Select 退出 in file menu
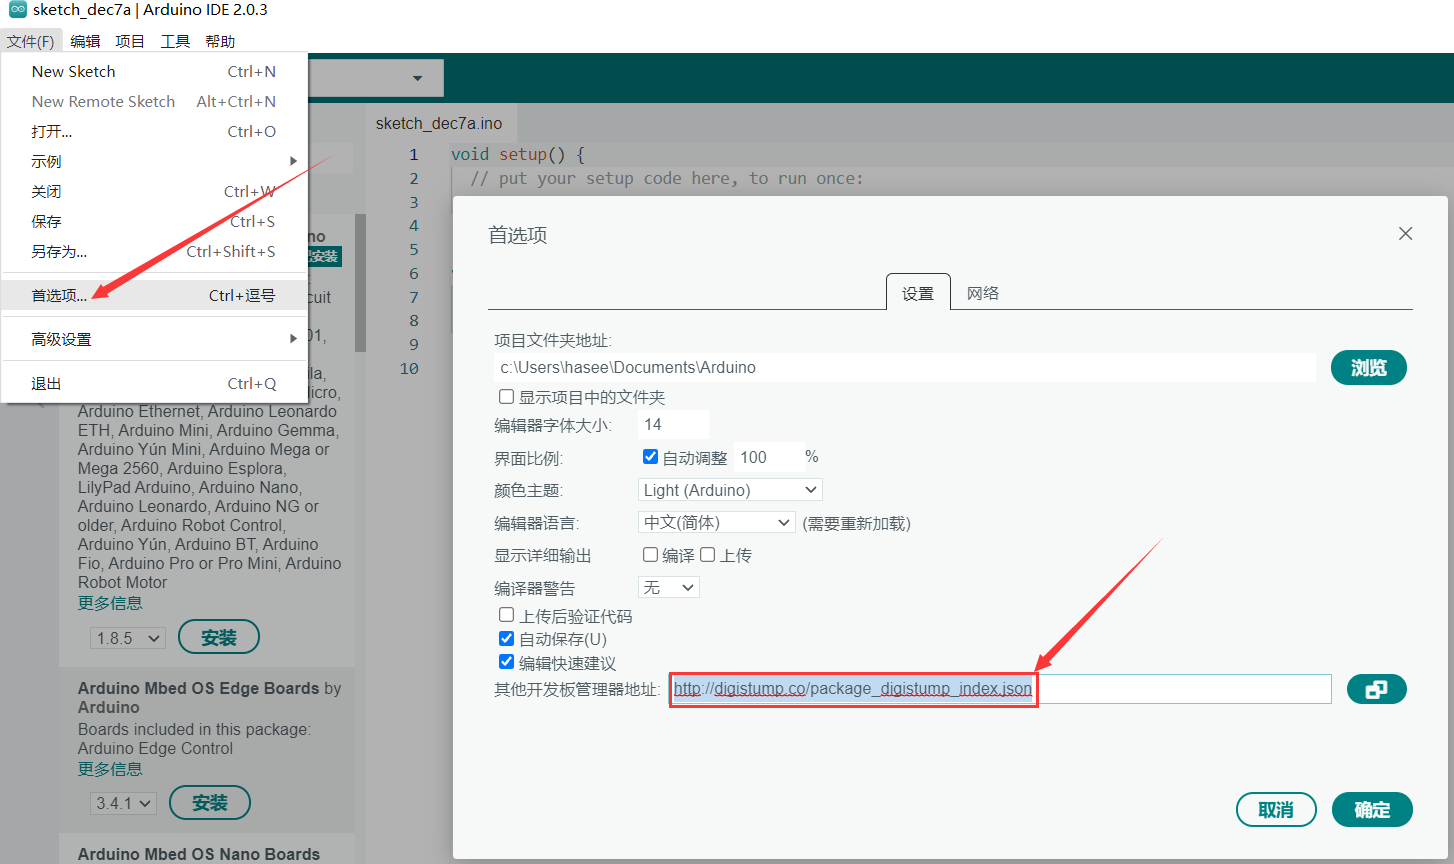Image resolution: width=1454 pixels, height=864 pixels. click(x=154, y=383)
